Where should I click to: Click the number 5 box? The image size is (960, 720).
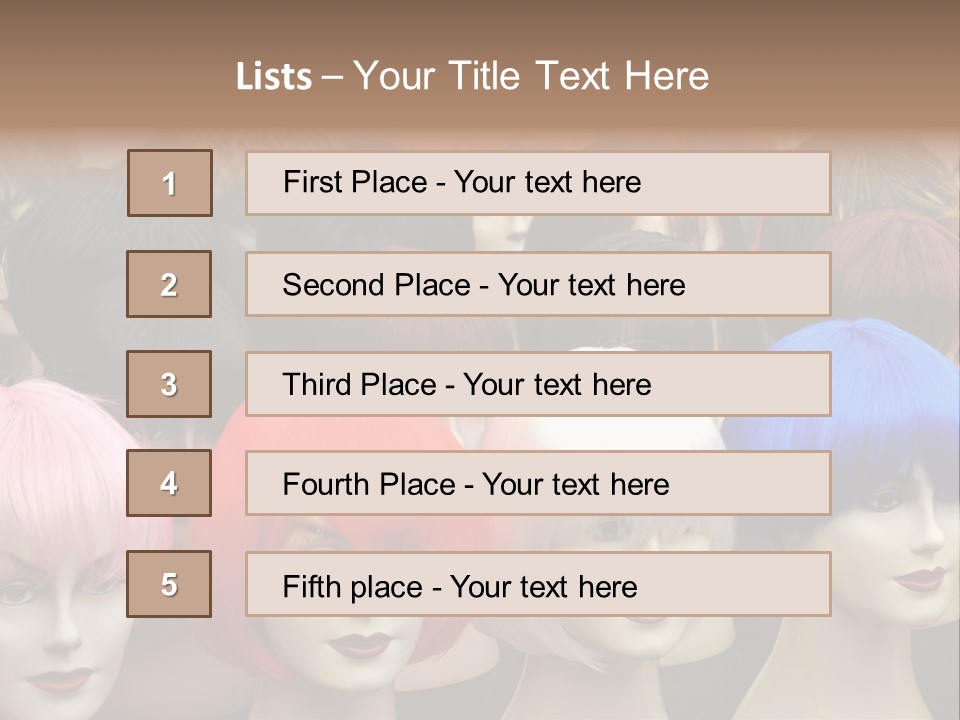169,584
